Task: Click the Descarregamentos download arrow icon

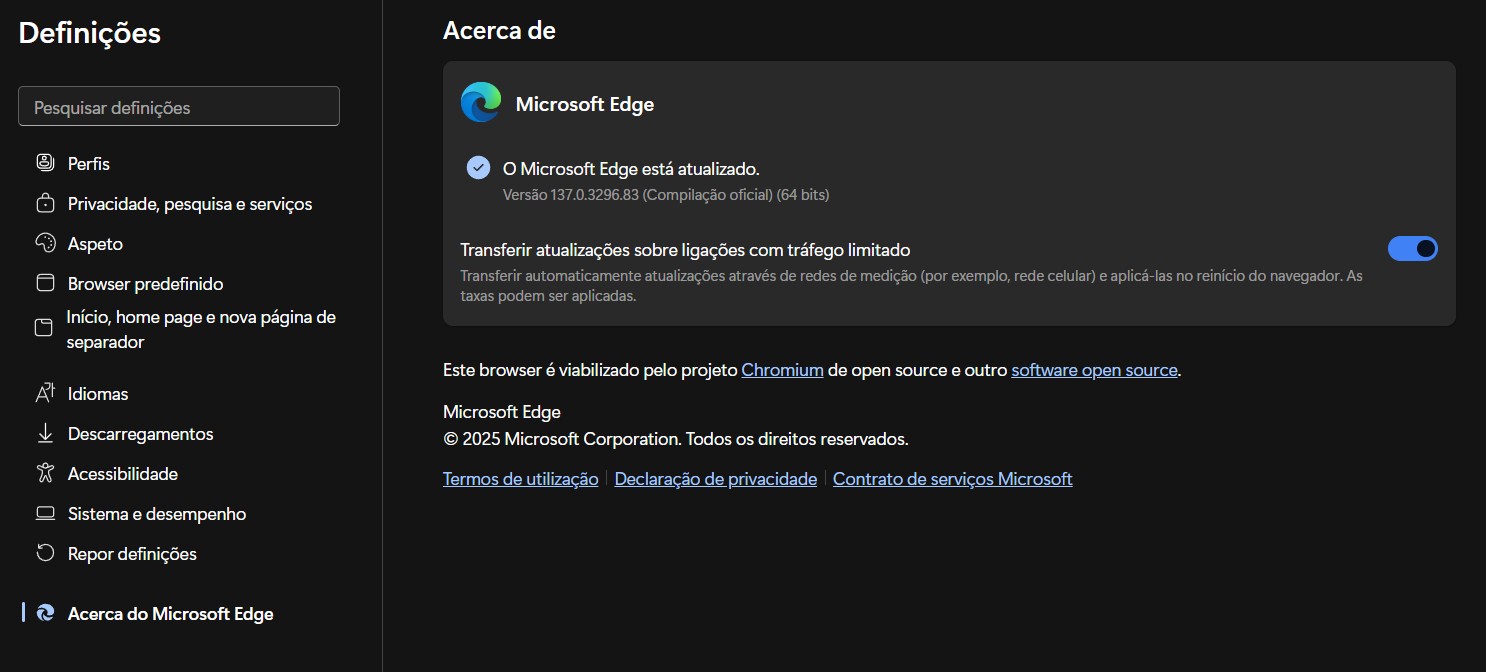Action: point(45,434)
